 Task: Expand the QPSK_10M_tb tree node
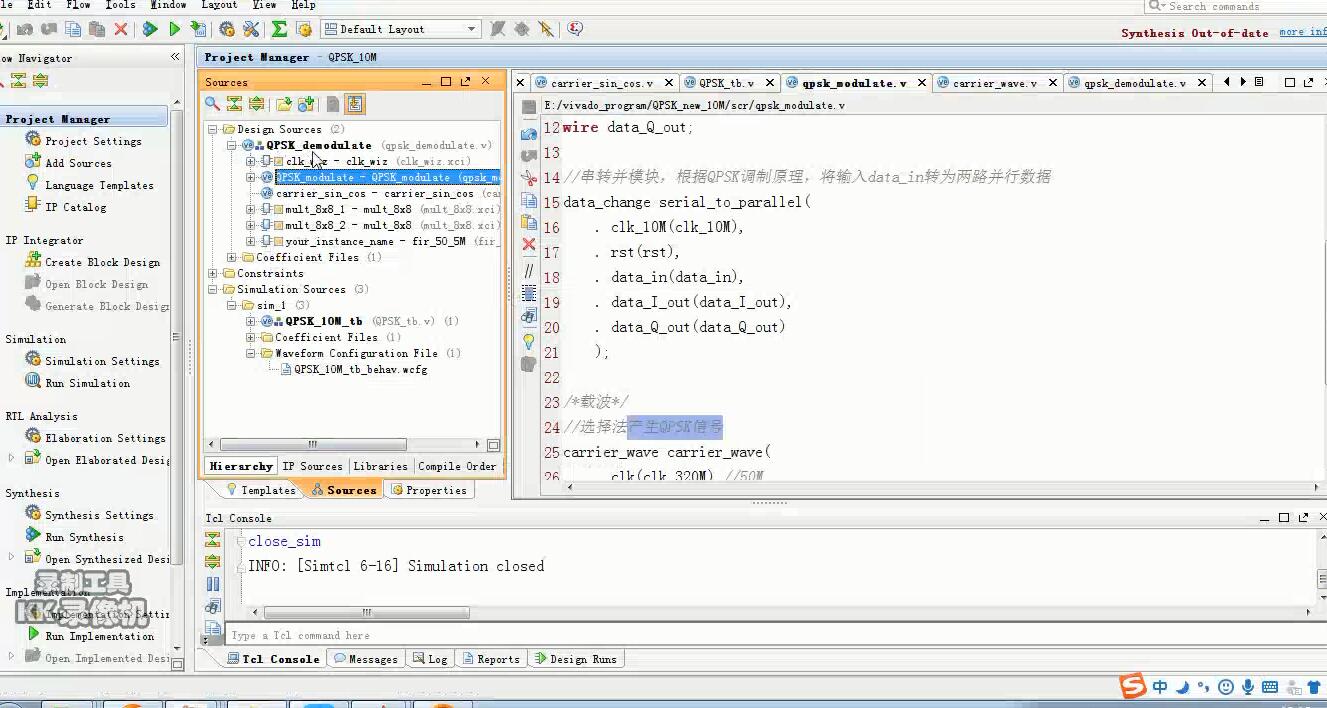point(251,322)
